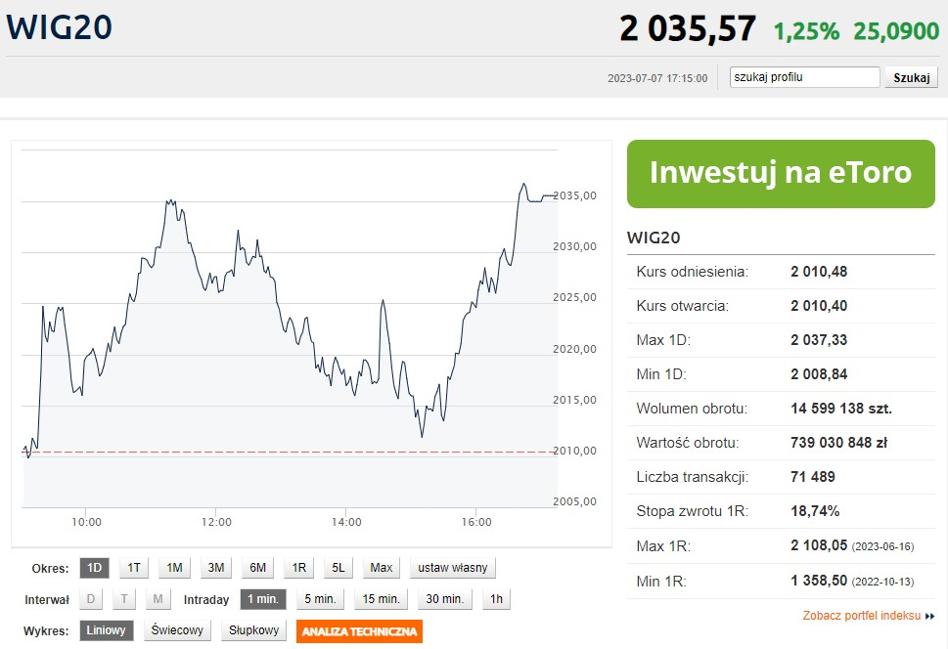Set chart period to 1M

click(175, 568)
